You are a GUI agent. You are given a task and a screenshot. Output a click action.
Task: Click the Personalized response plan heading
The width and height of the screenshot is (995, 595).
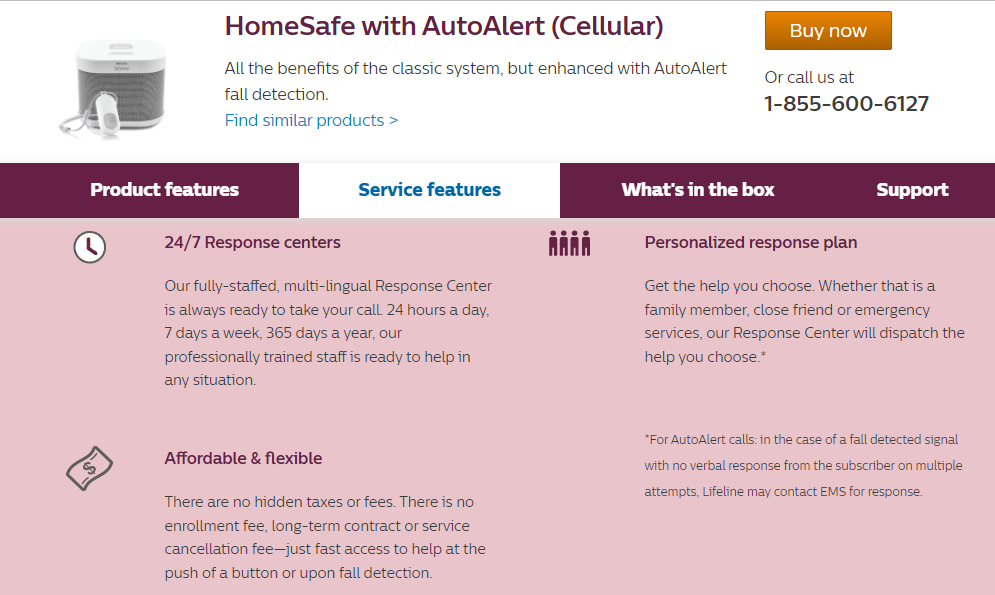tap(751, 242)
